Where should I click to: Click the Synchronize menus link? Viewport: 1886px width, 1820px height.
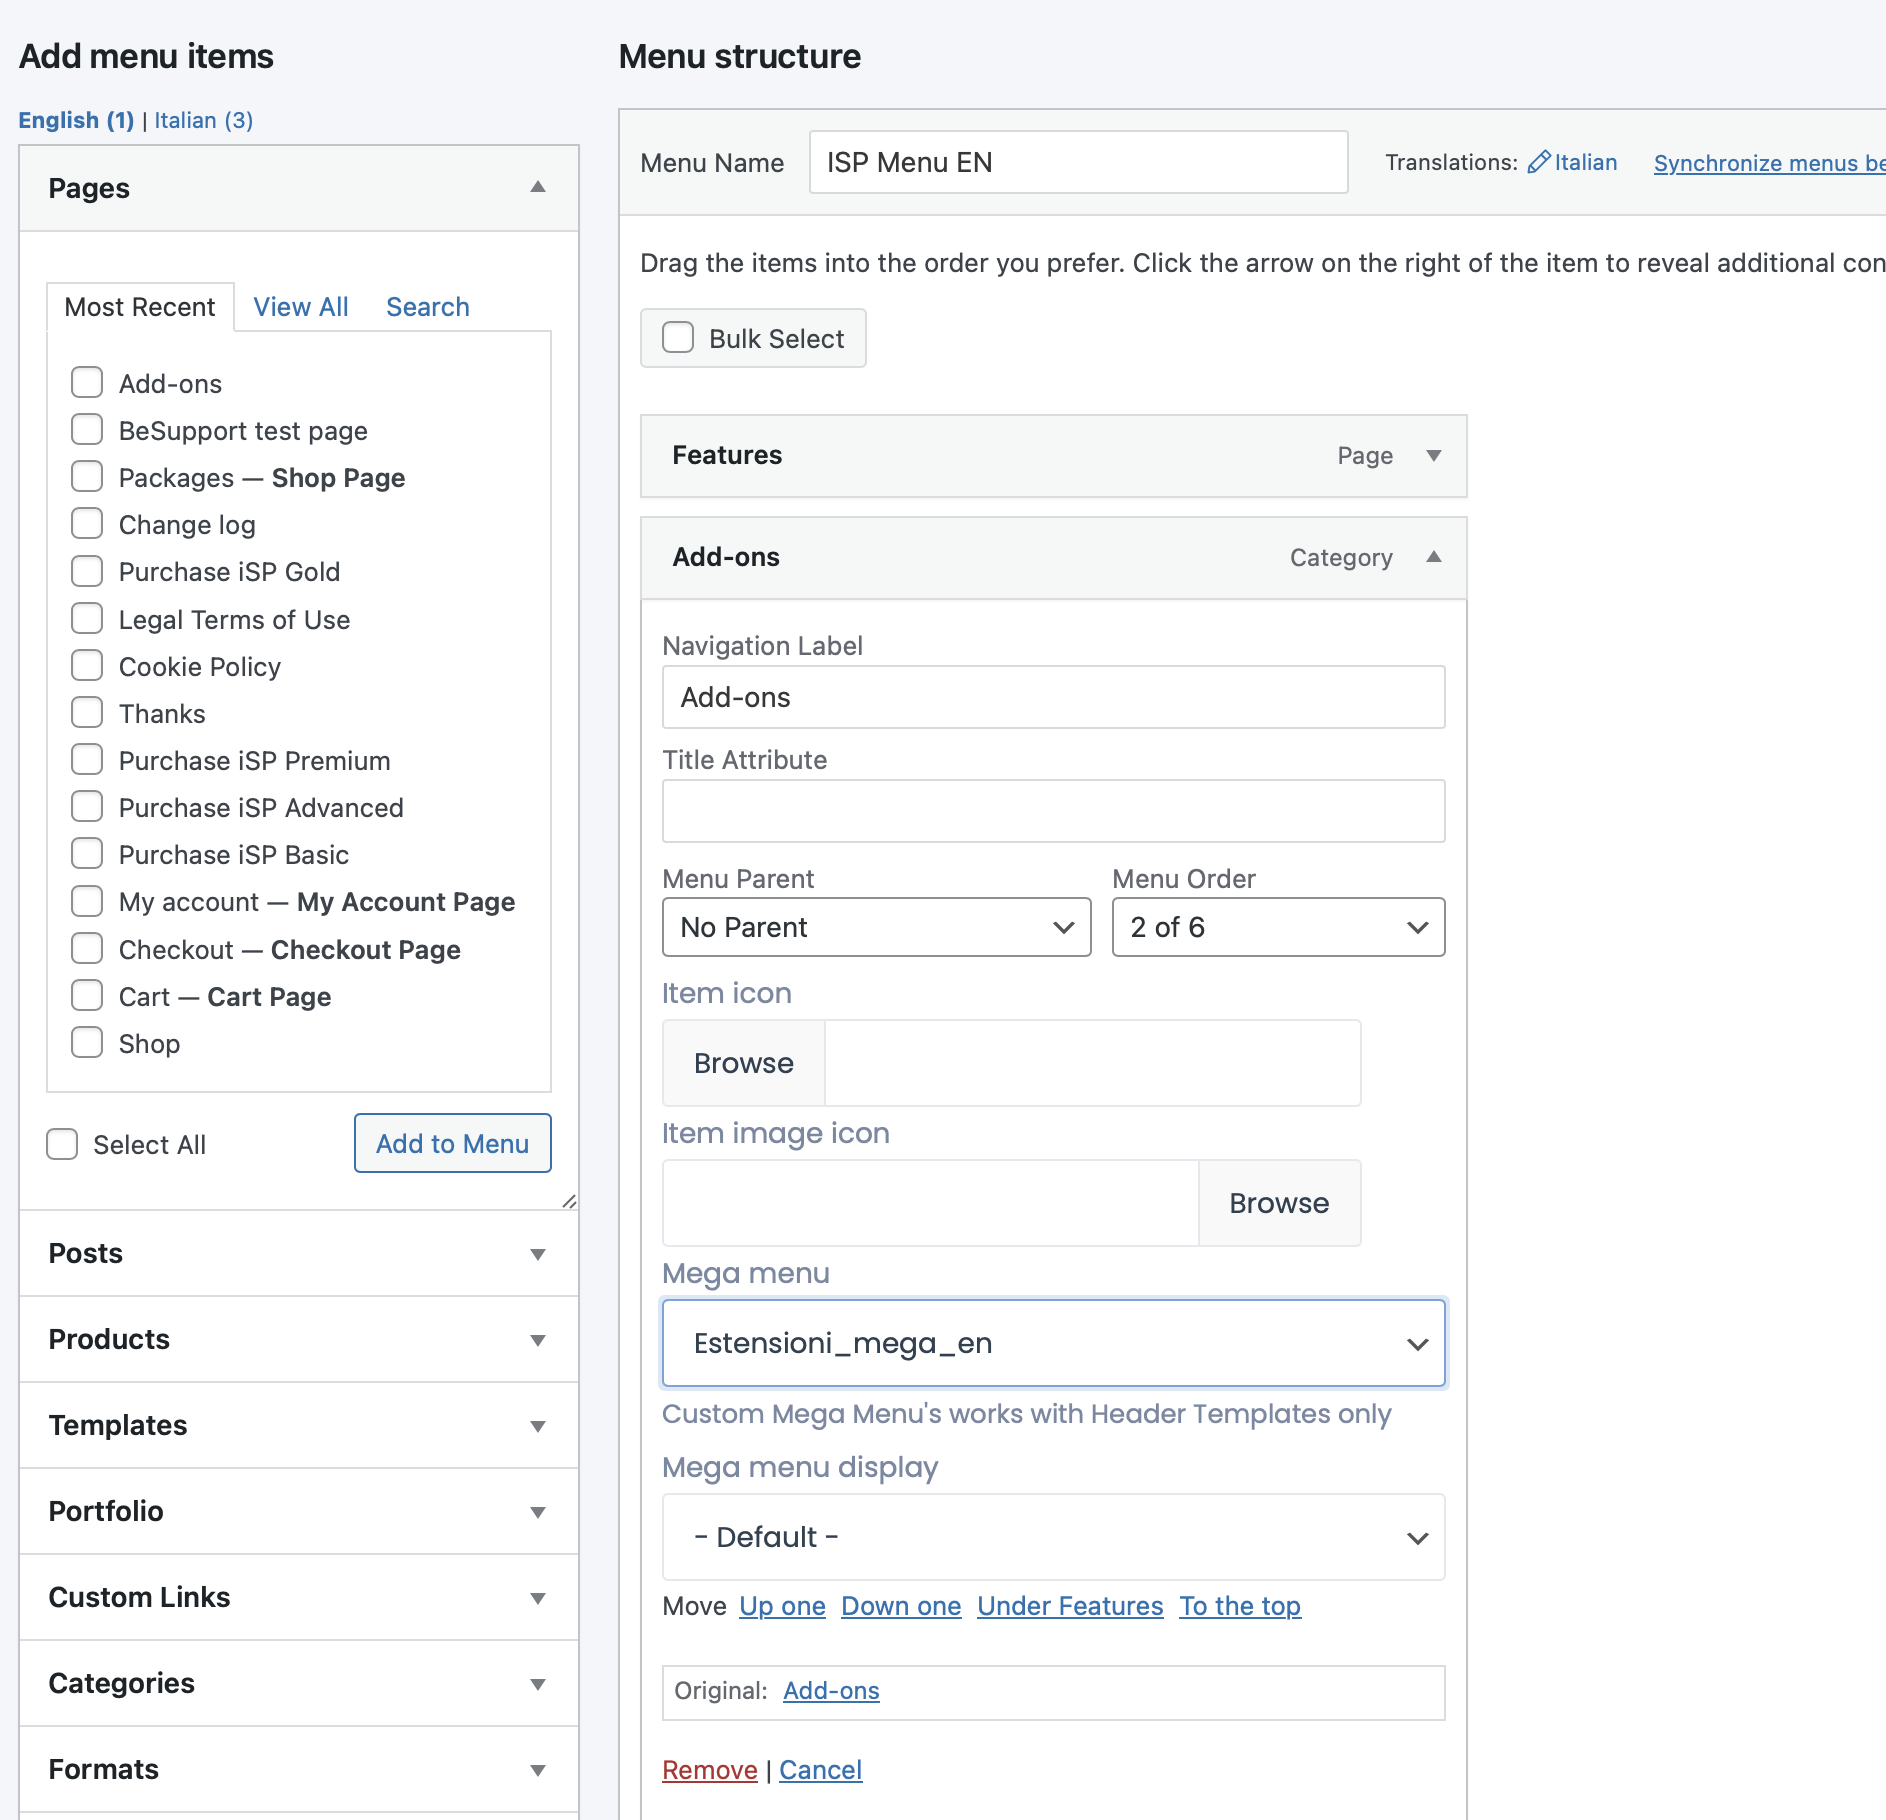click(1770, 163)
